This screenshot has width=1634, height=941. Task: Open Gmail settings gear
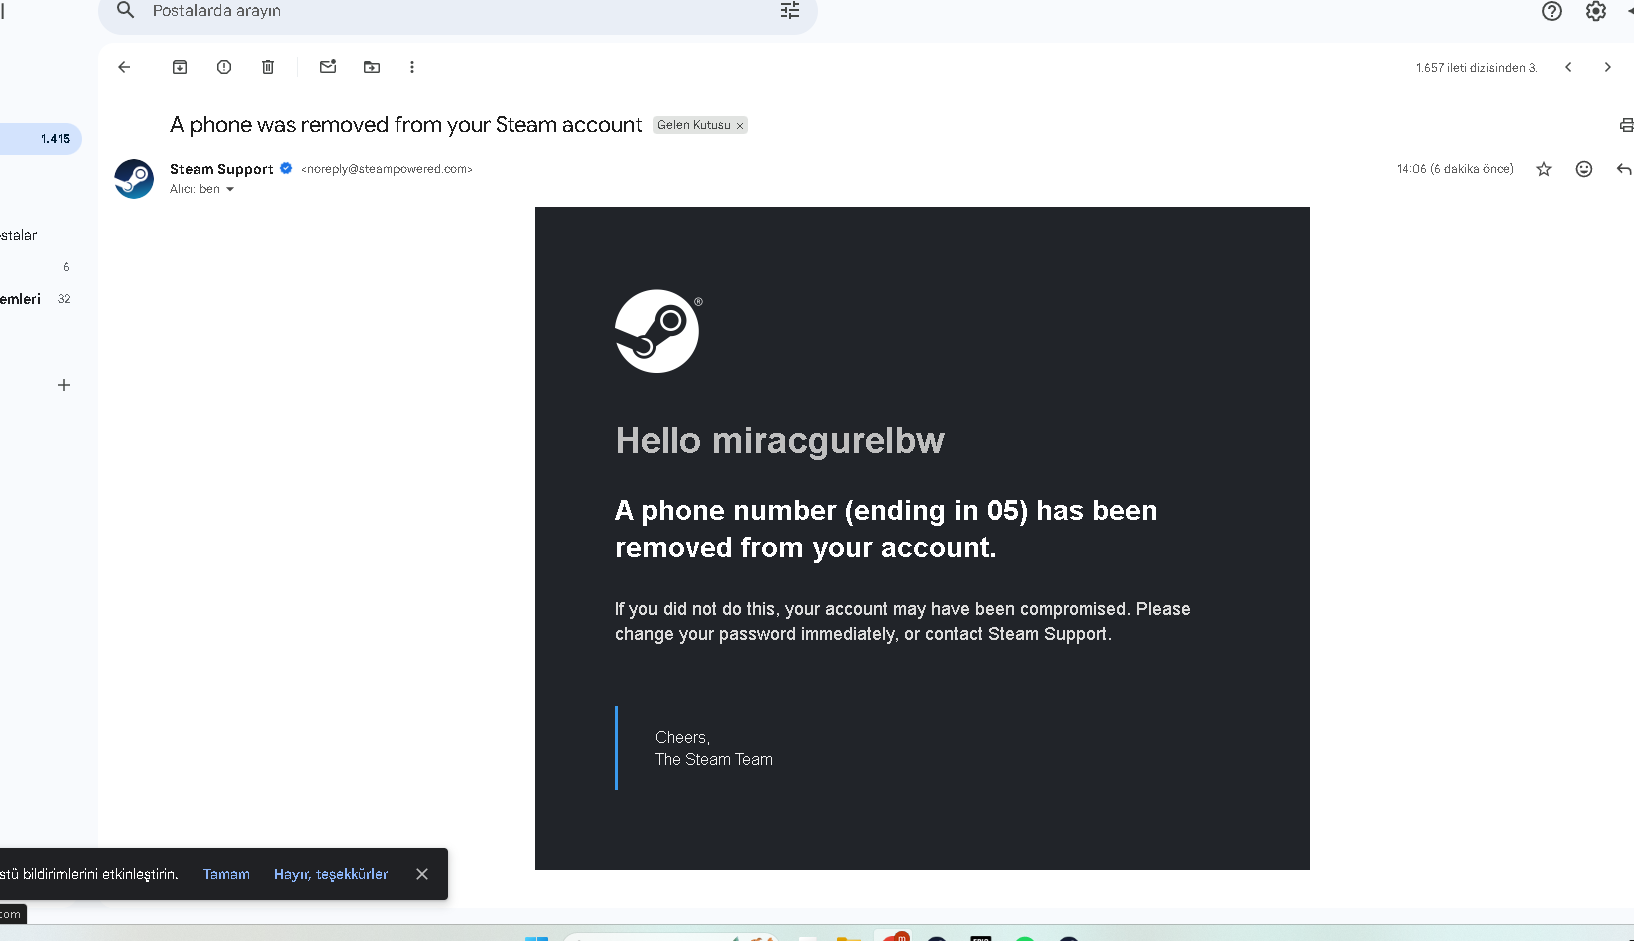[x=1596, y=11]
